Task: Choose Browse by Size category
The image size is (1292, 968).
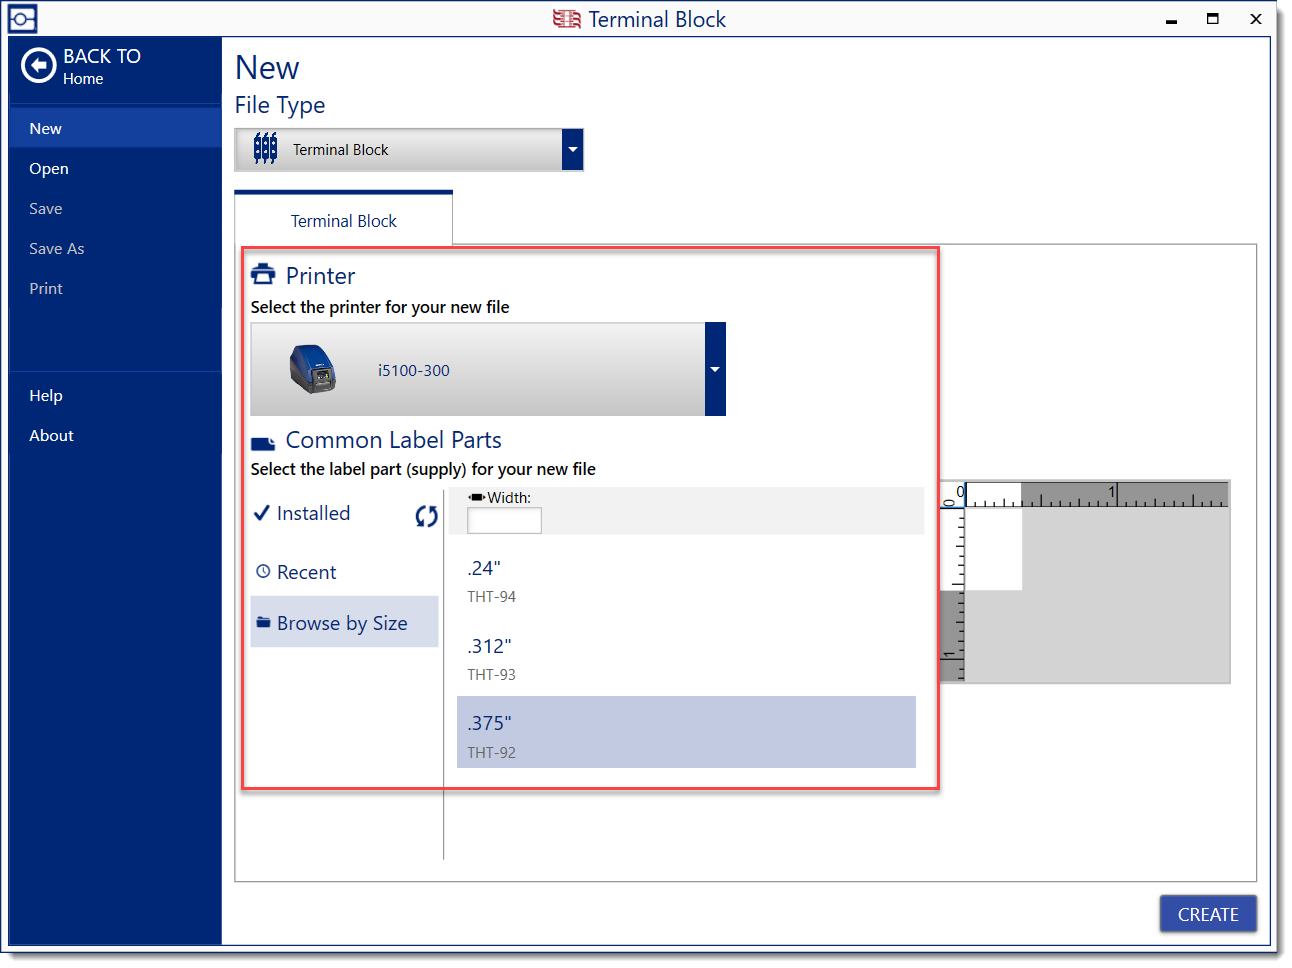Action: coord(342,623)
